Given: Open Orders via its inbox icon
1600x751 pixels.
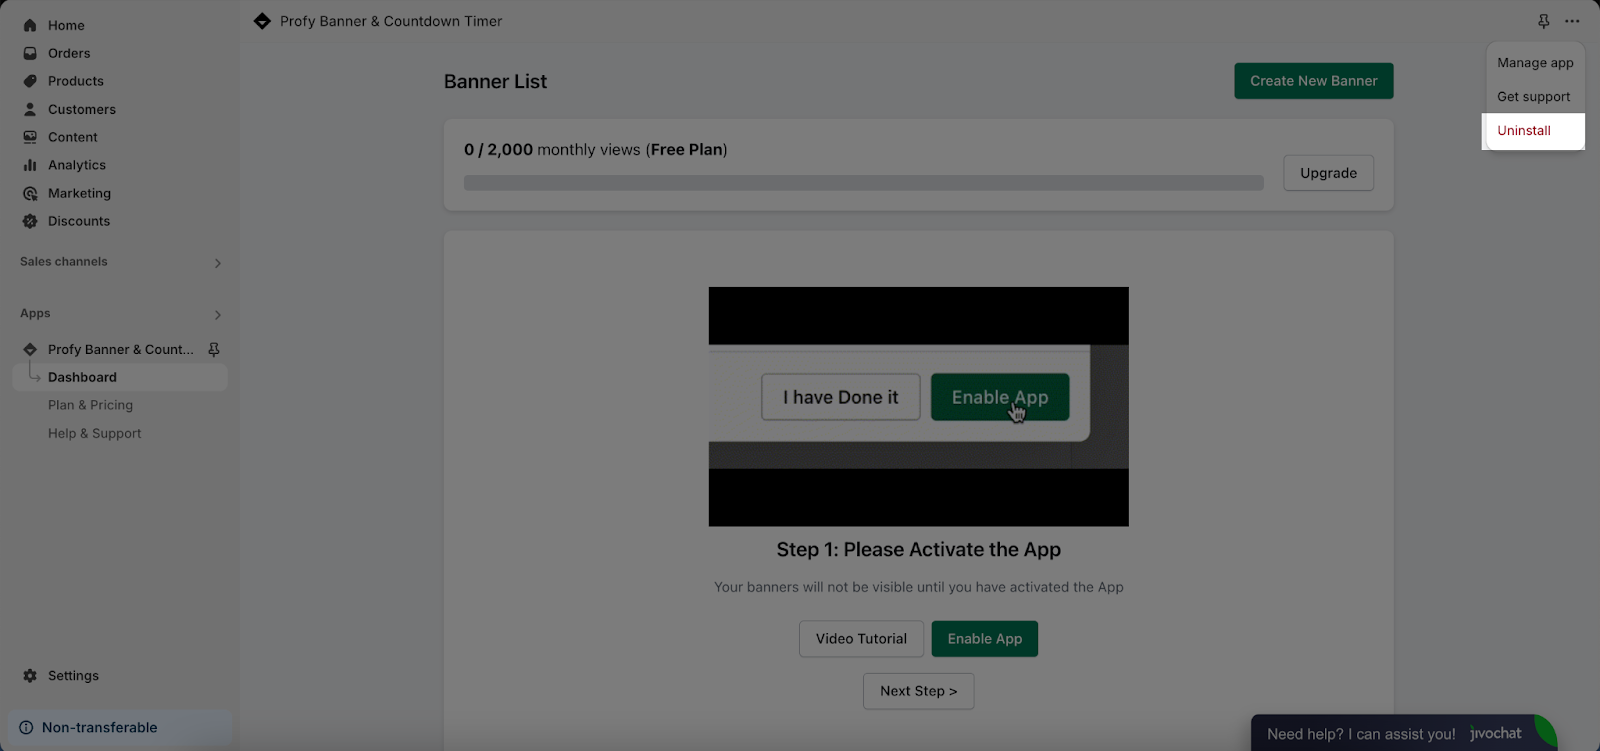Looking at the screenshot, I should 30,53.
